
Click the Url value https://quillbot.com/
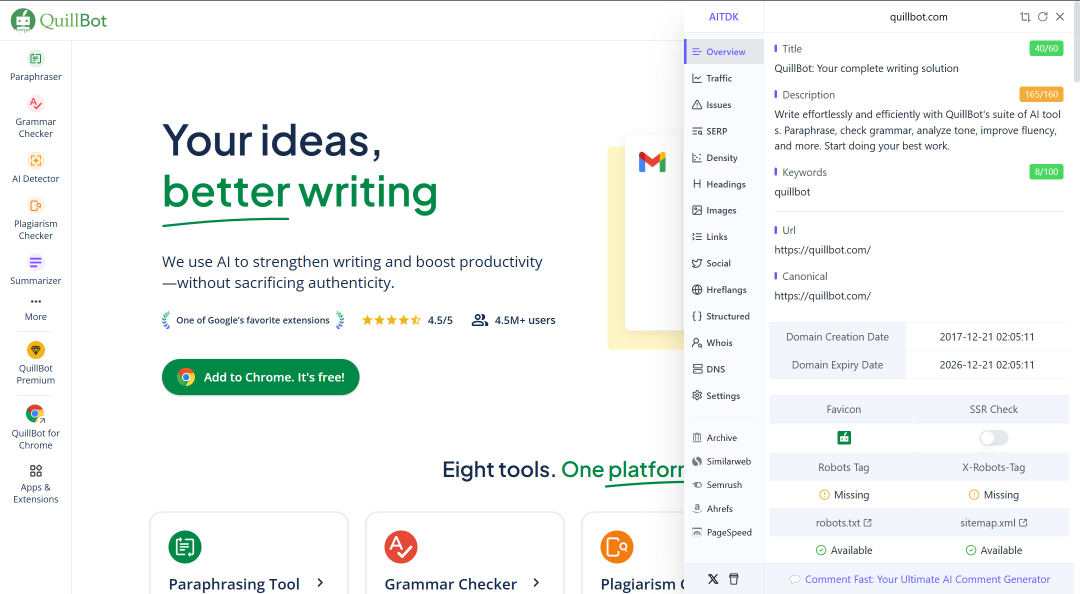pyautogui.click(x=822, y=250)
